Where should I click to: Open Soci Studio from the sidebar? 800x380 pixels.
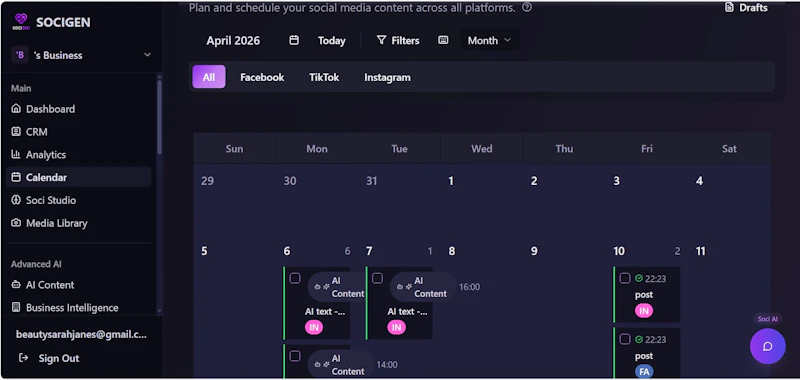point(79,200)
